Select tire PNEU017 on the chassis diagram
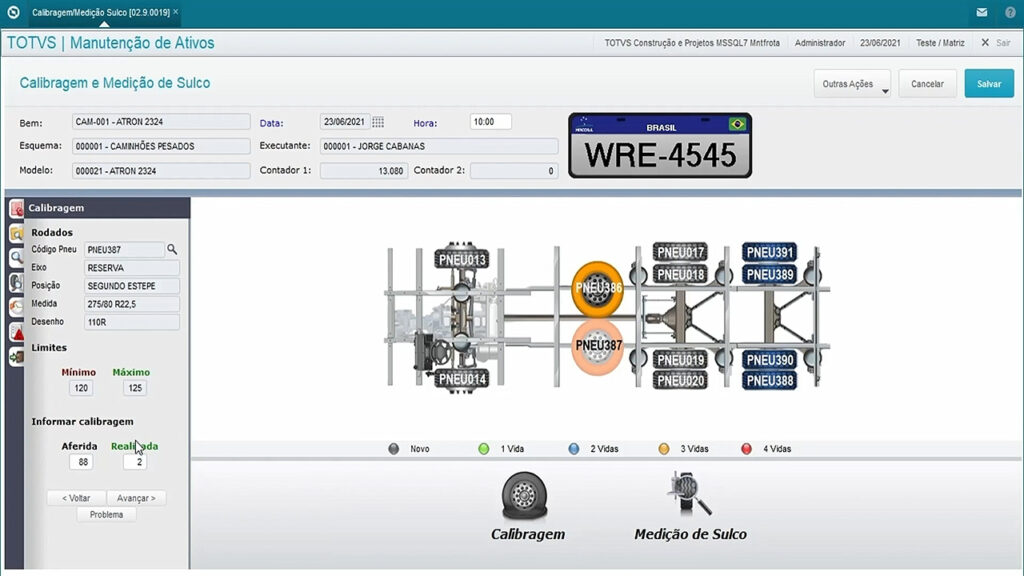 tap(680, 252)
